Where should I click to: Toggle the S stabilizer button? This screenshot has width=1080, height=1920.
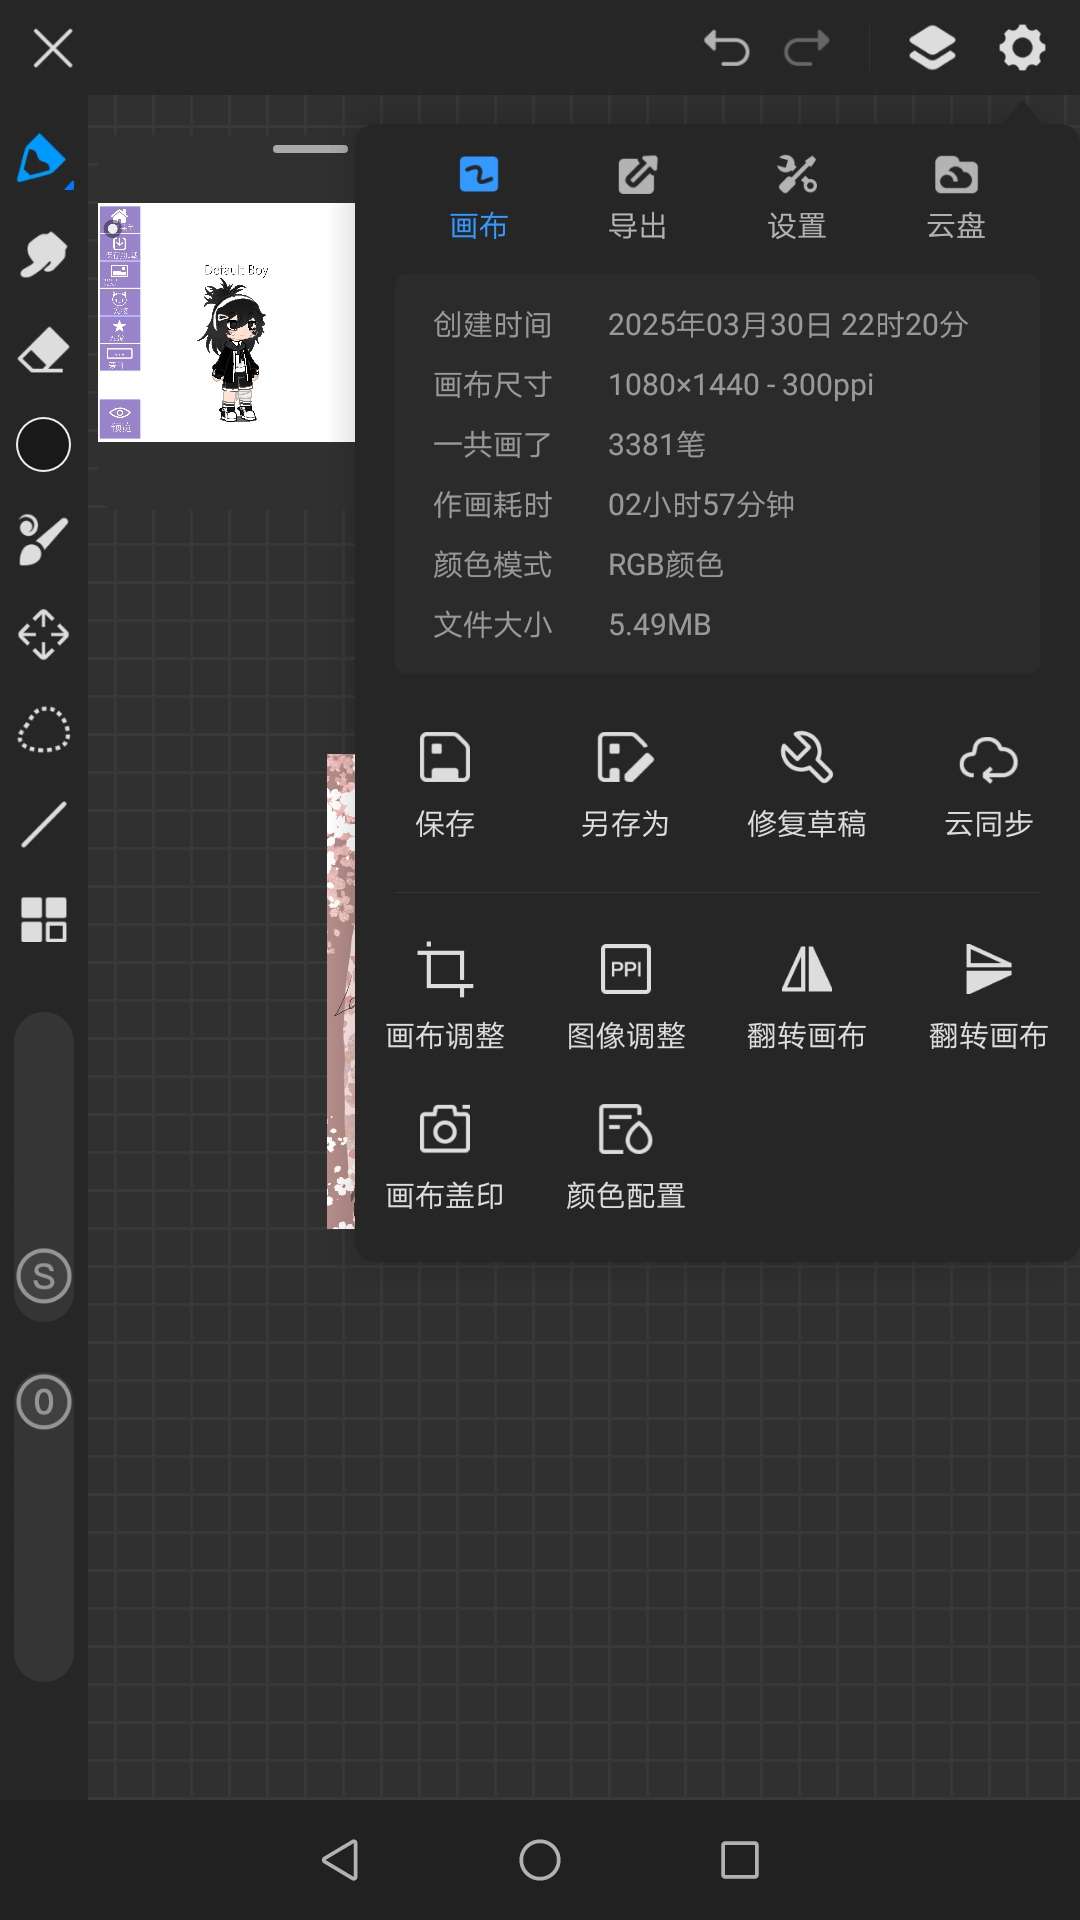[44, 1276]
